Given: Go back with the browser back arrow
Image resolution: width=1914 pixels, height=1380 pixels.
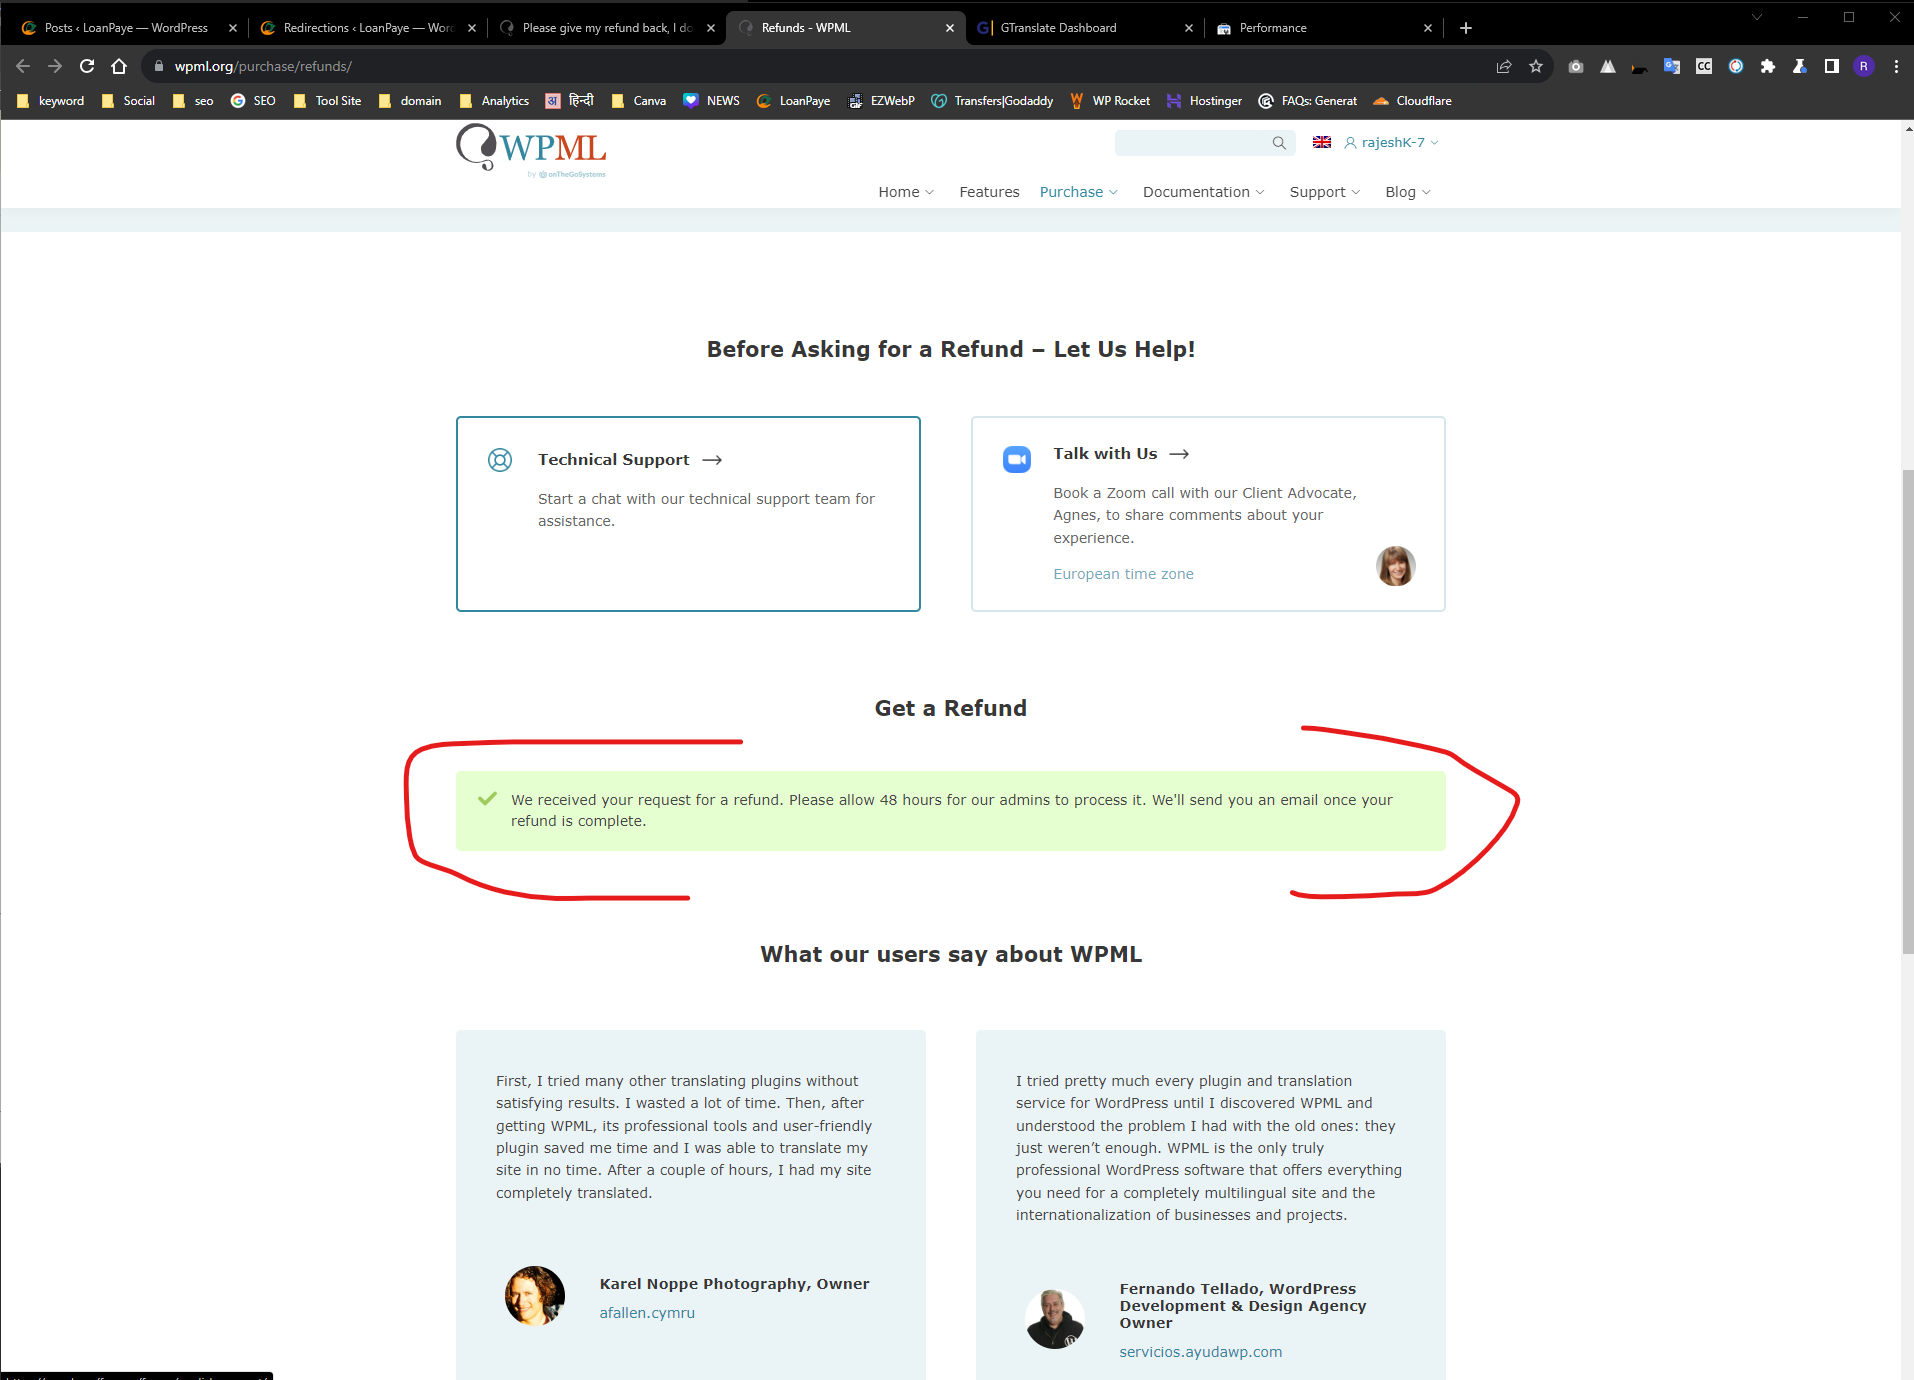Looking at the screenshot, I should 23,66.
